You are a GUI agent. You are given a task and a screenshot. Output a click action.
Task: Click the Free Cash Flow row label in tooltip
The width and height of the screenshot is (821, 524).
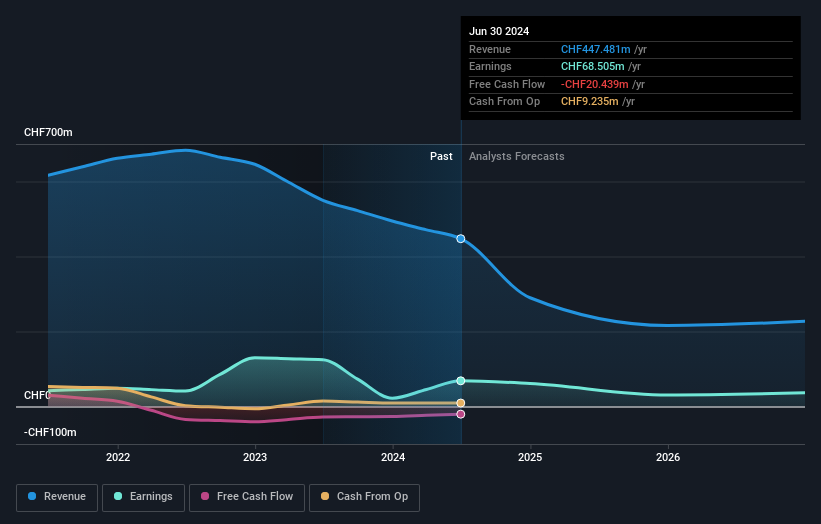[507, 84]
